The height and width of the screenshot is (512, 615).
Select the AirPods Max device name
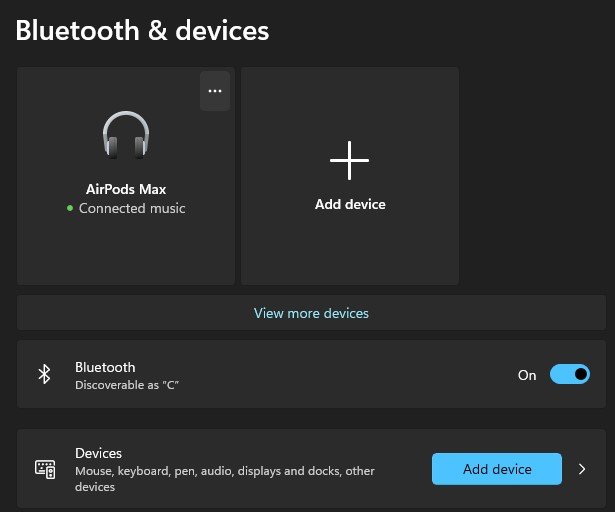(x=126, y=189)
